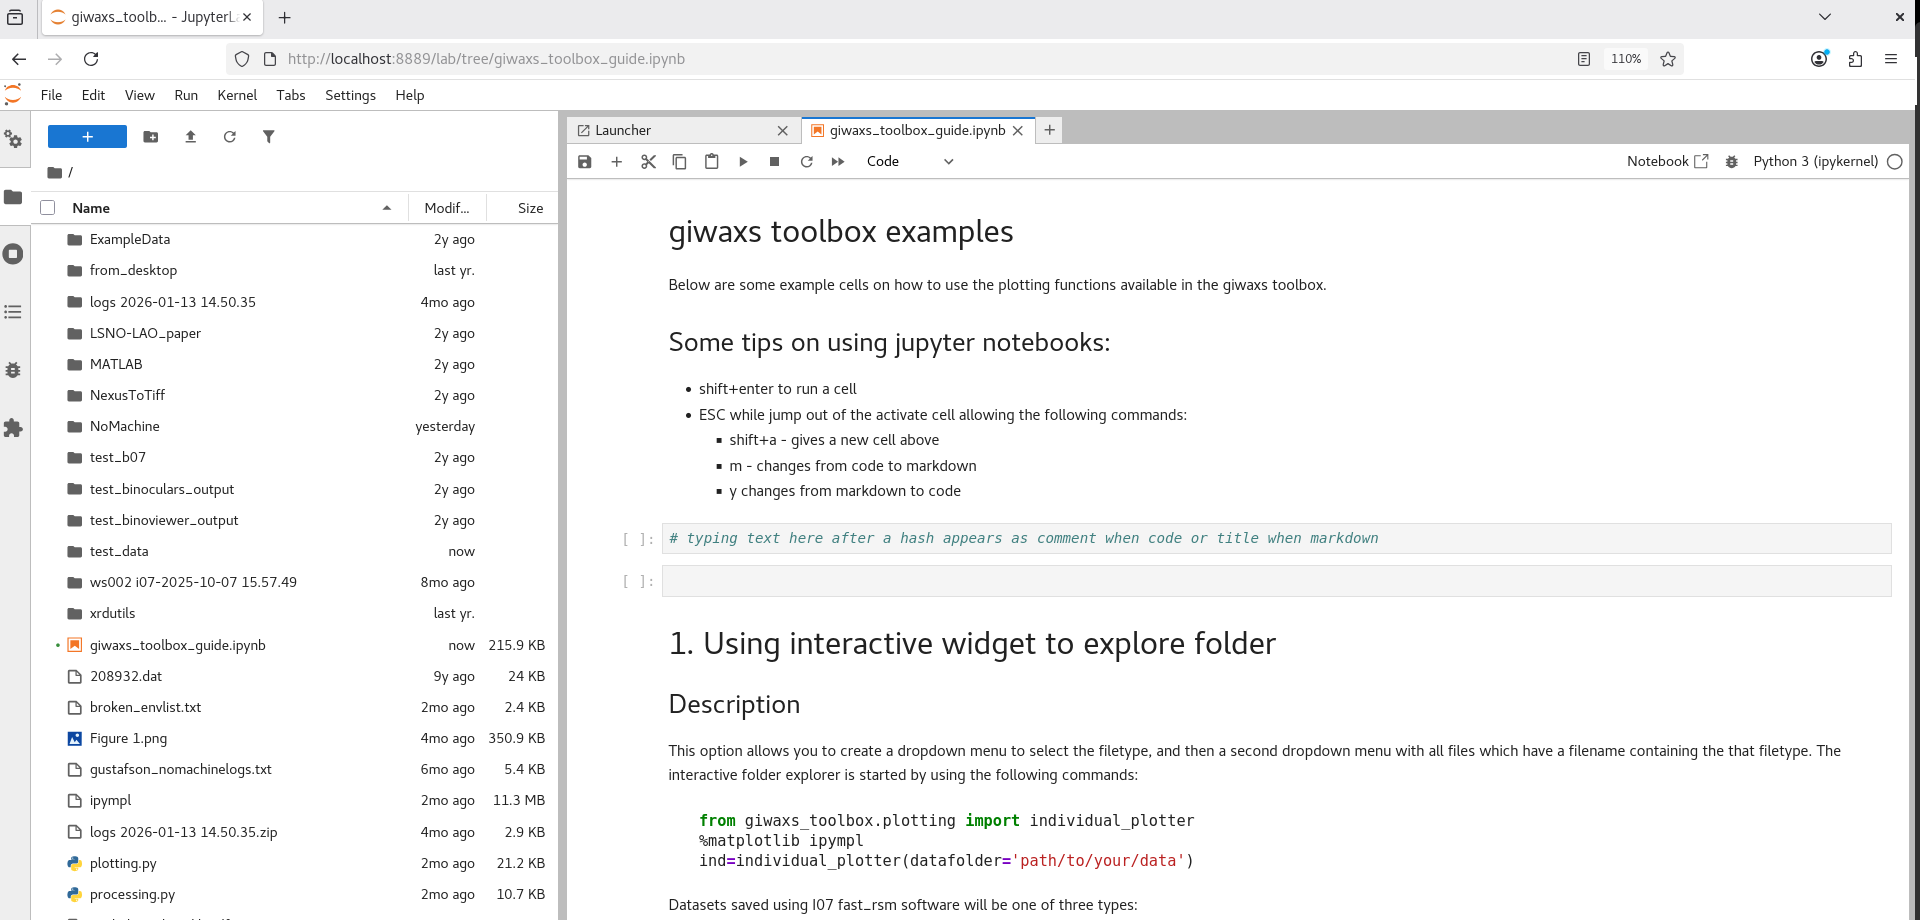The image size is (1920, 920).
Task: Open the Help menu
Action: pyautogui.click(x=410, y=95)
